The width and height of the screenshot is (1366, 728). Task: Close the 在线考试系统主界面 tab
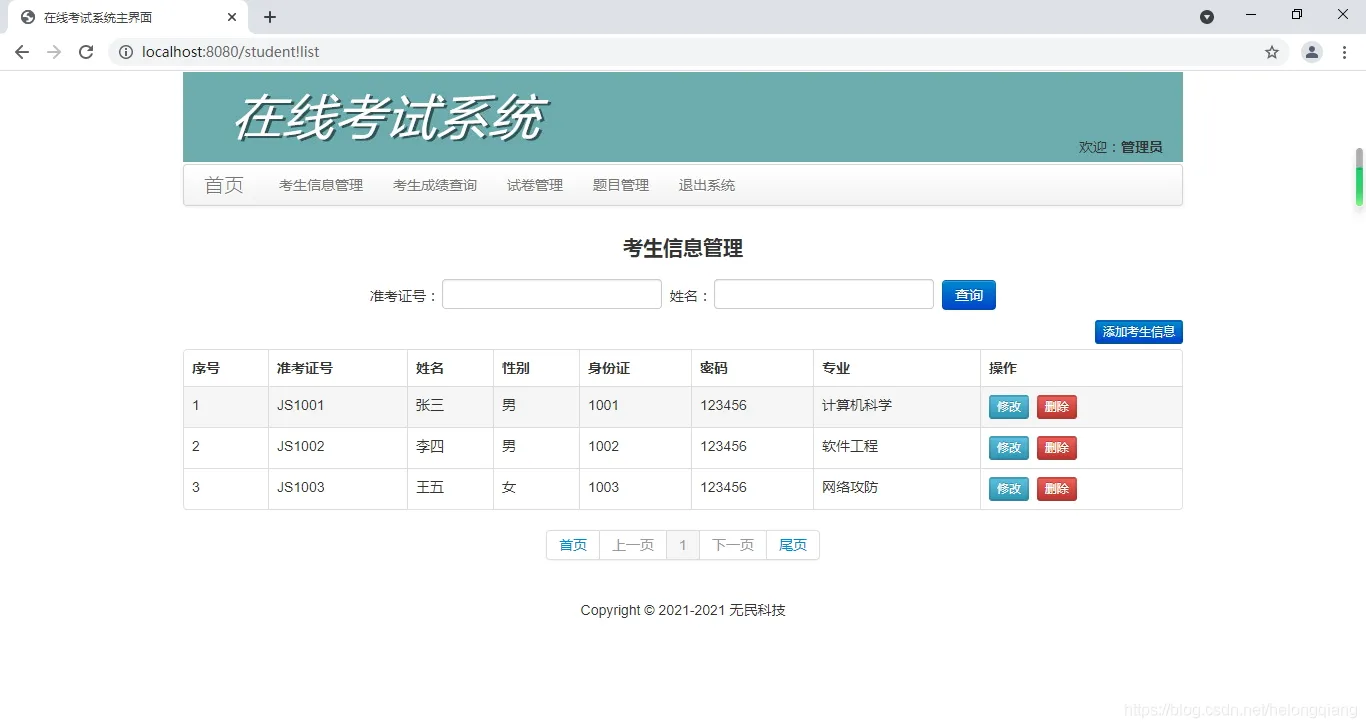point(232,17)
